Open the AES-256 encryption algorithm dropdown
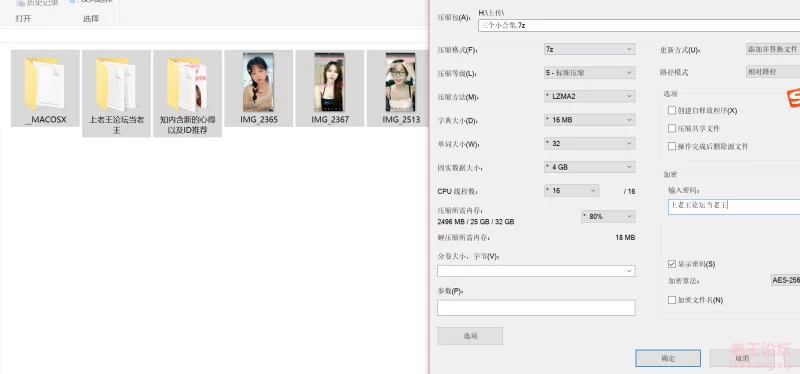Viewport: 800px width, 374px height. (x=785, y=280)
